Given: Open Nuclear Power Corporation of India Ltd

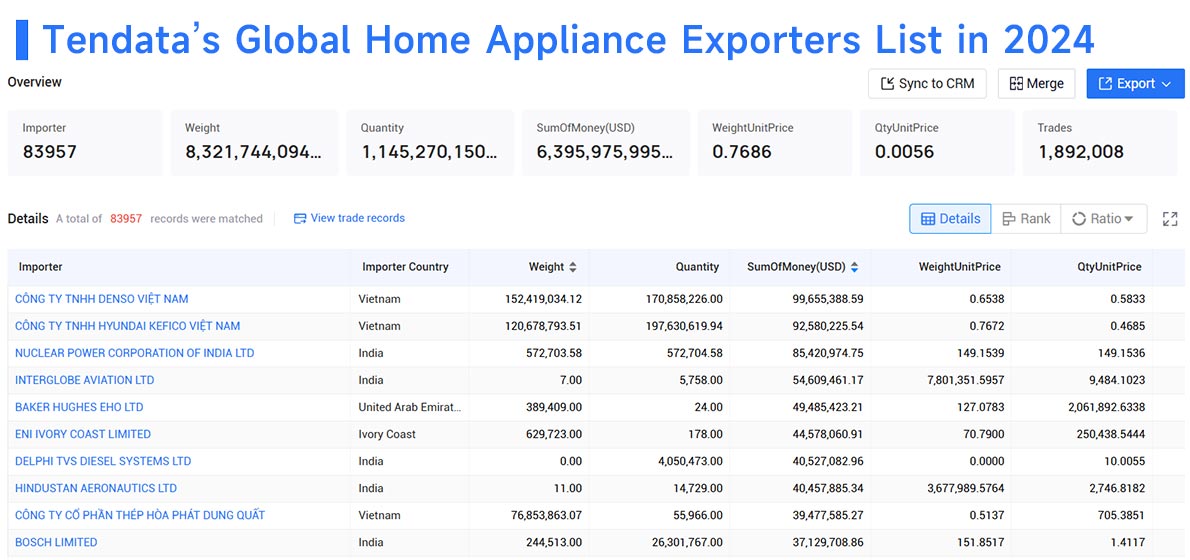Looking at the screenshot, I should tap(134, 353).
